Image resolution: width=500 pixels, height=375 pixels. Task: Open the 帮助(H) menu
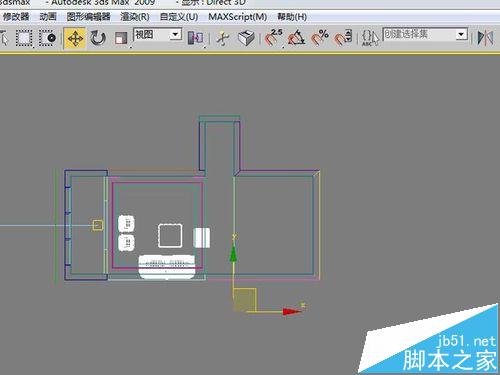coord(292,17)
